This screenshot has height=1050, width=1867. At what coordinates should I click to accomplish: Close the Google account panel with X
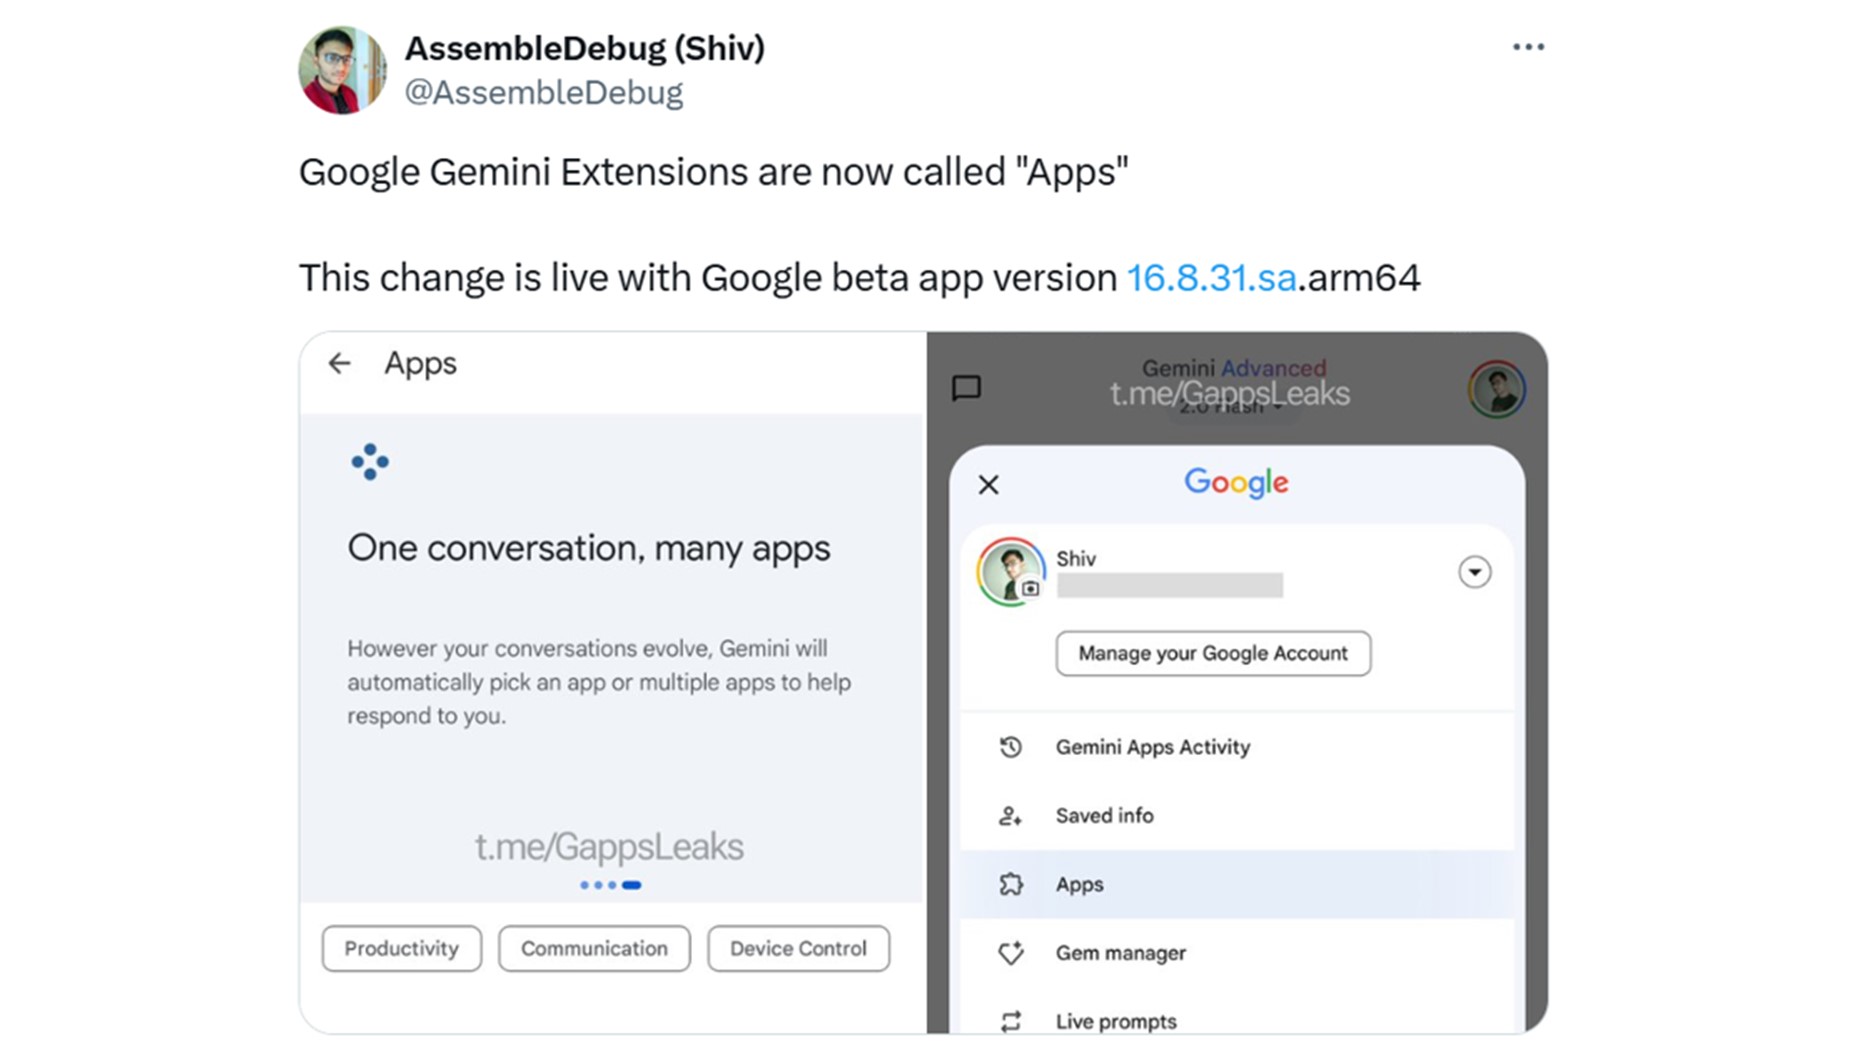[988, 485]
